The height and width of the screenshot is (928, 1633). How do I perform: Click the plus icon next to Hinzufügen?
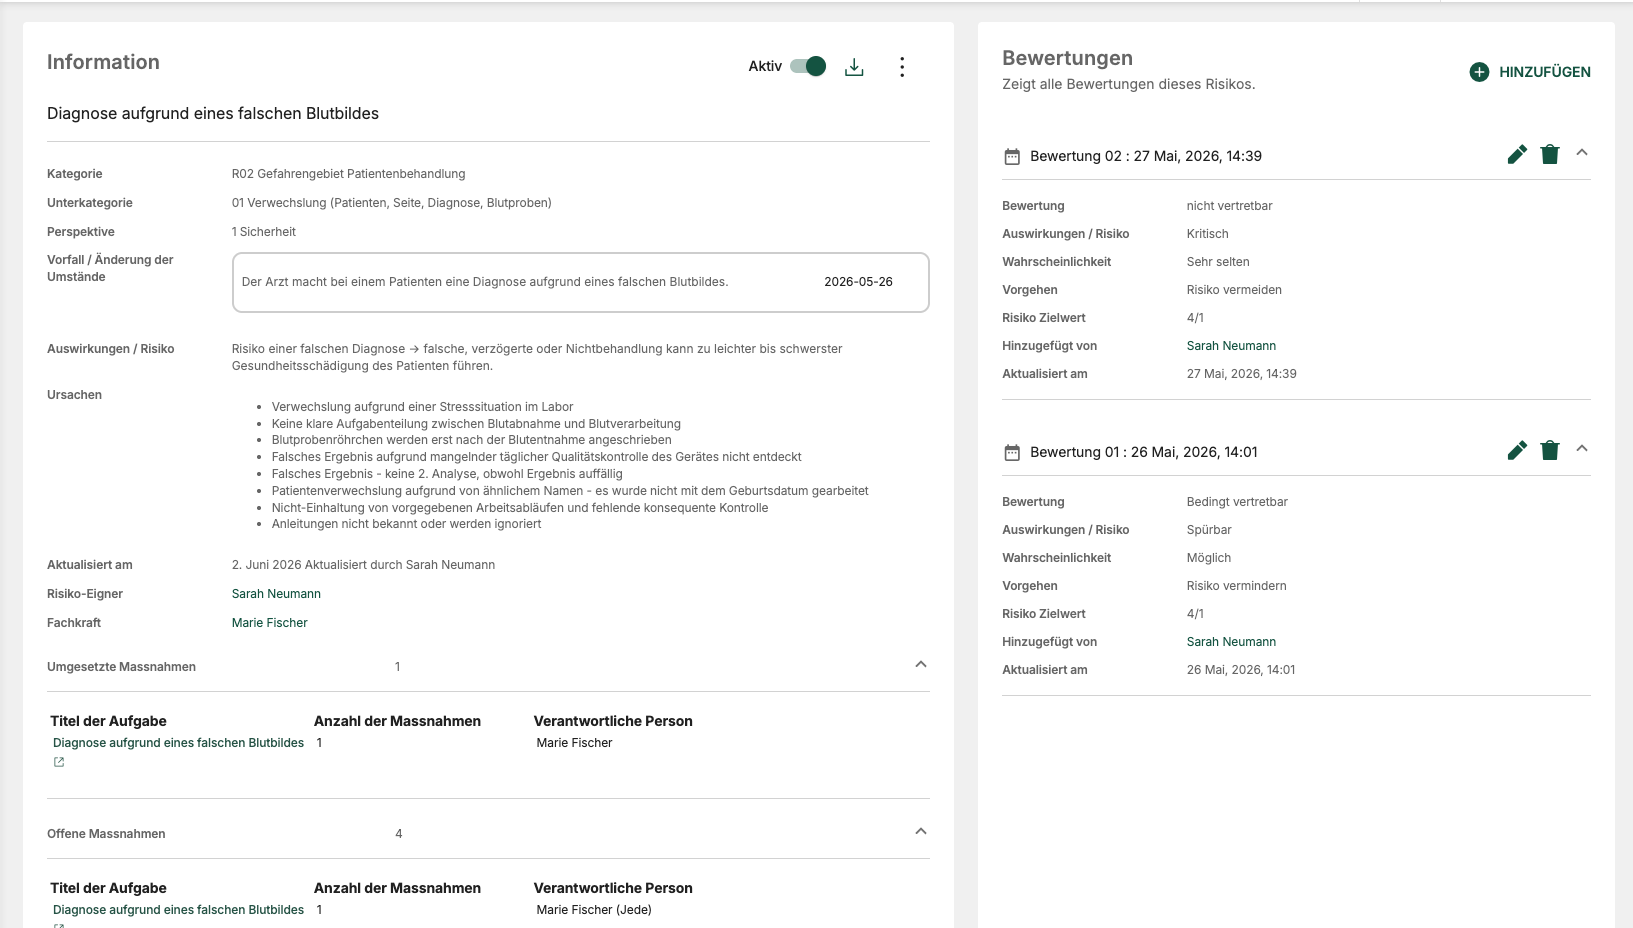[1479, 72]
